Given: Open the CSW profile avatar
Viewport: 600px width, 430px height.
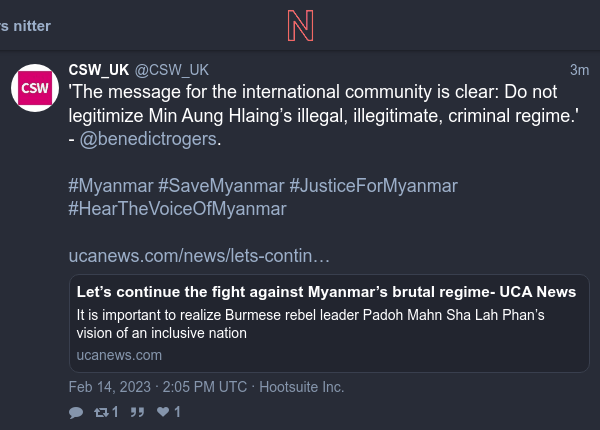Looking at the screenshot, I should click(x=35, y=89).
